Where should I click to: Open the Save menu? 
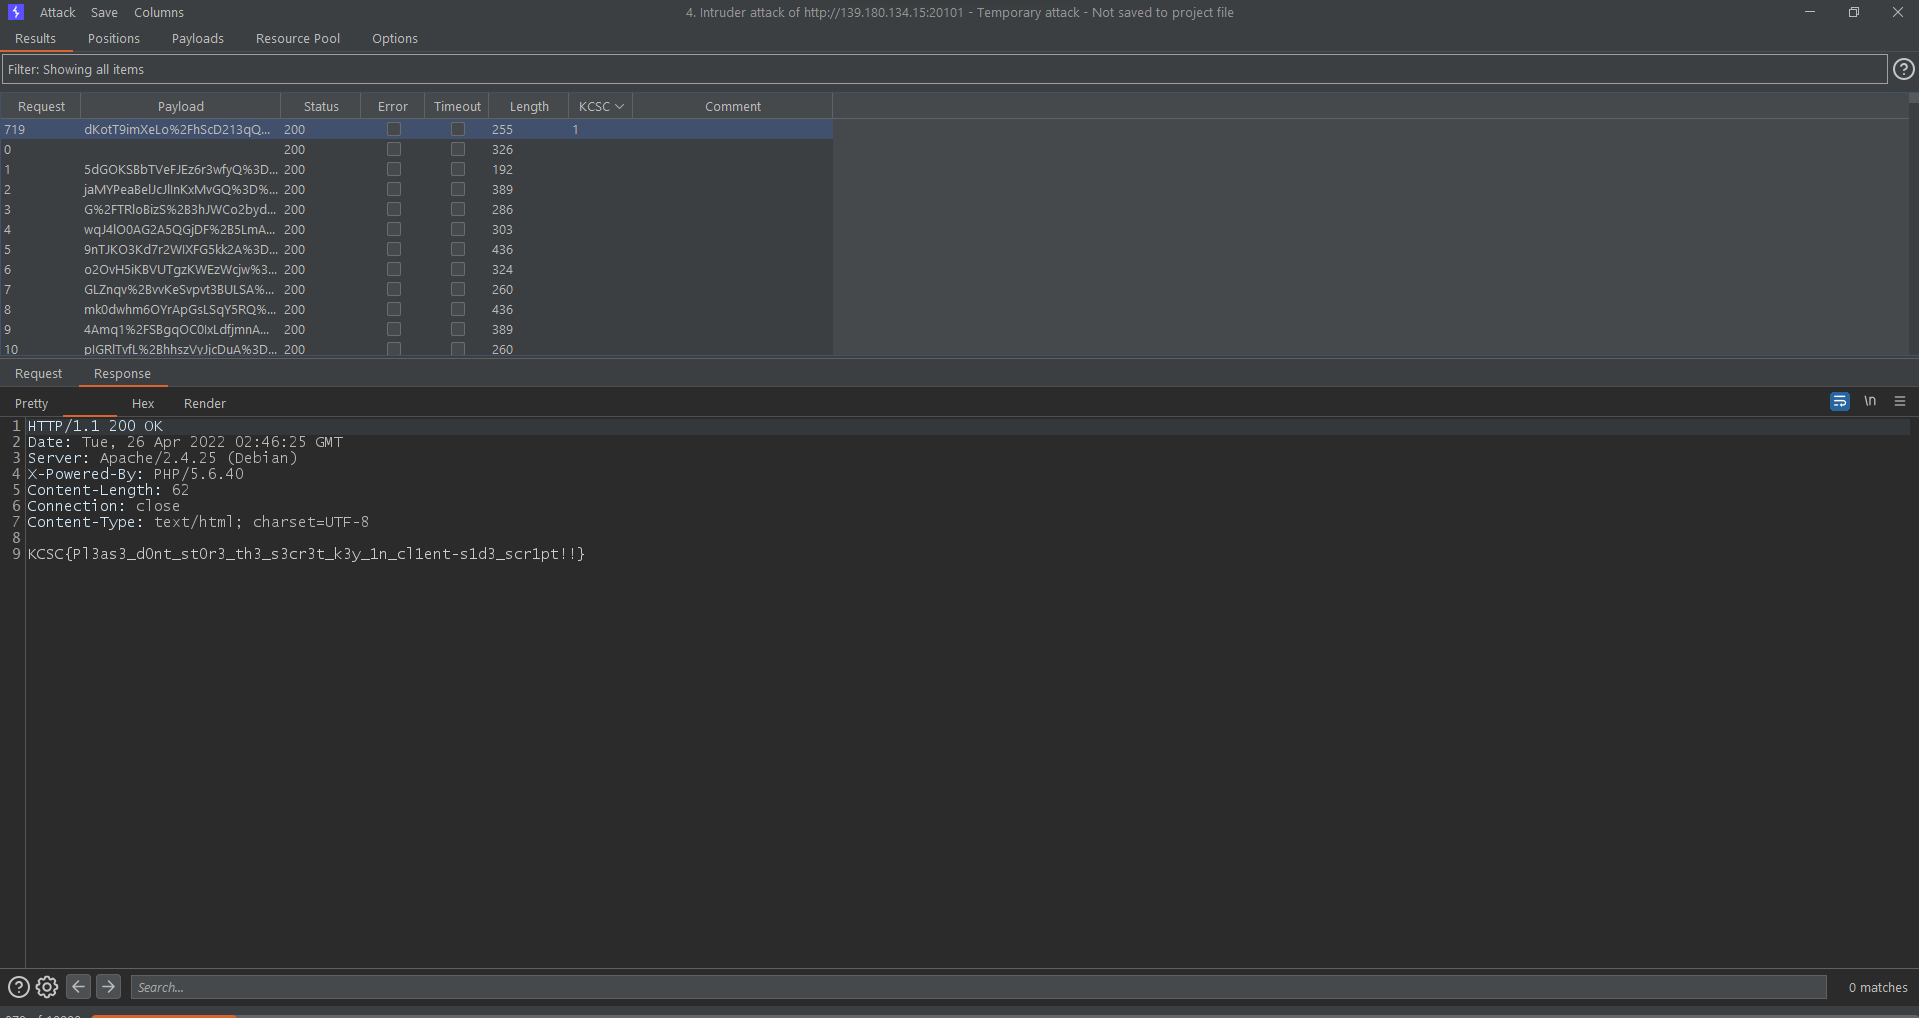pyautogui.click(x=104, y=12)
